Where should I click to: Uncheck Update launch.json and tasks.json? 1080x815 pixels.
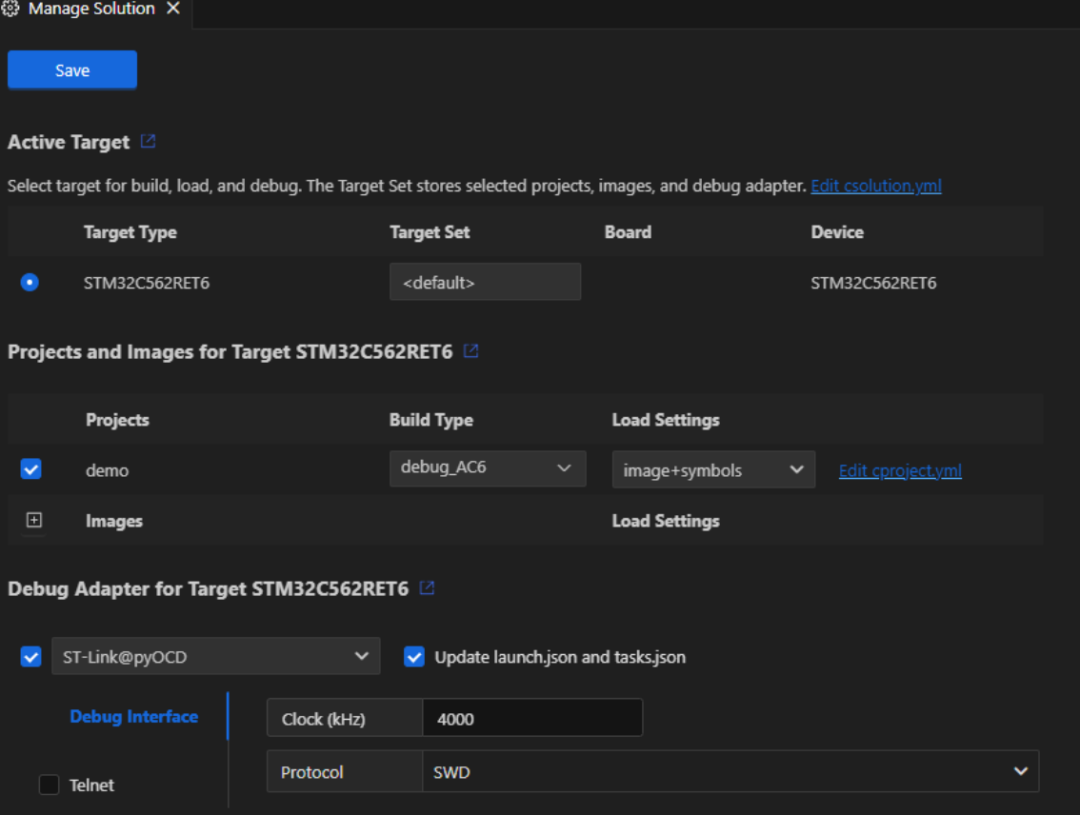pyautogui.click(x=414, y=657)
